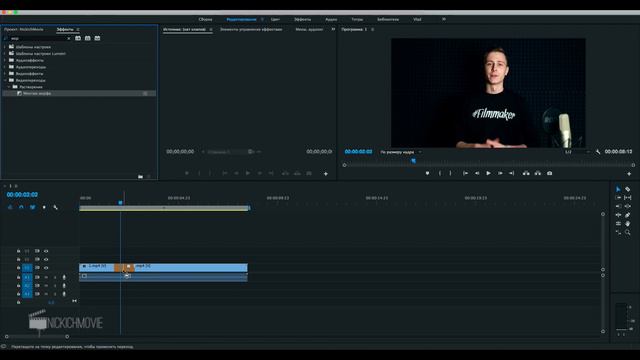Expand the Шаблоны настроек folder
Image resolution: width=640 pixels, height=360 pixels.
(5, 47)
